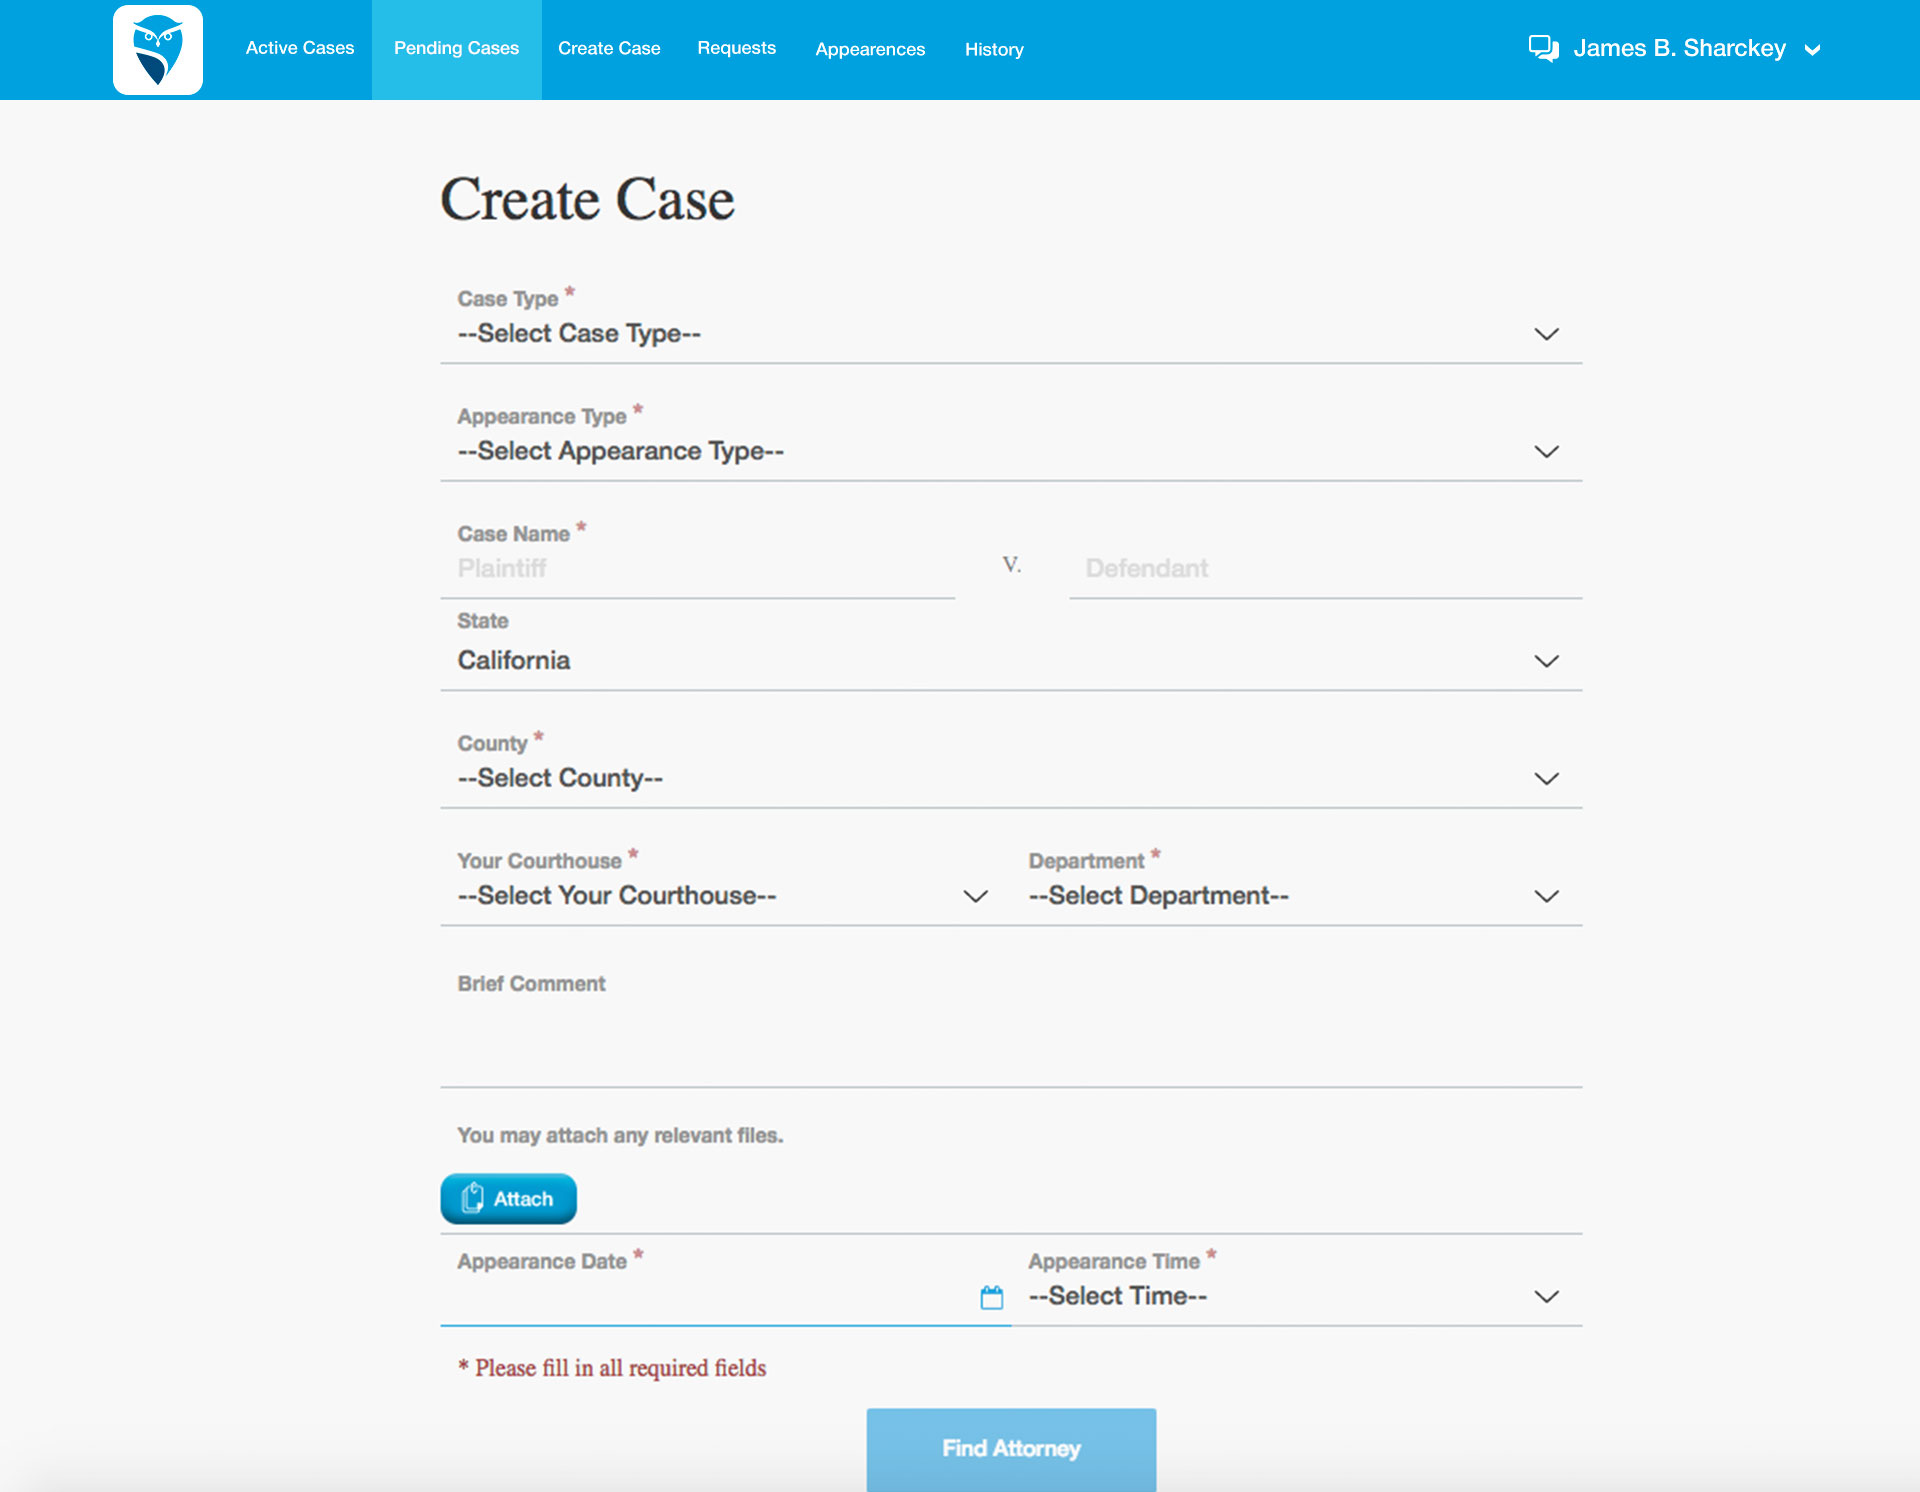Image resolution: width=1920 pixels, height=1492 pixels.
Task: Open the Select Department dropdown
Action: (1292, 896)
